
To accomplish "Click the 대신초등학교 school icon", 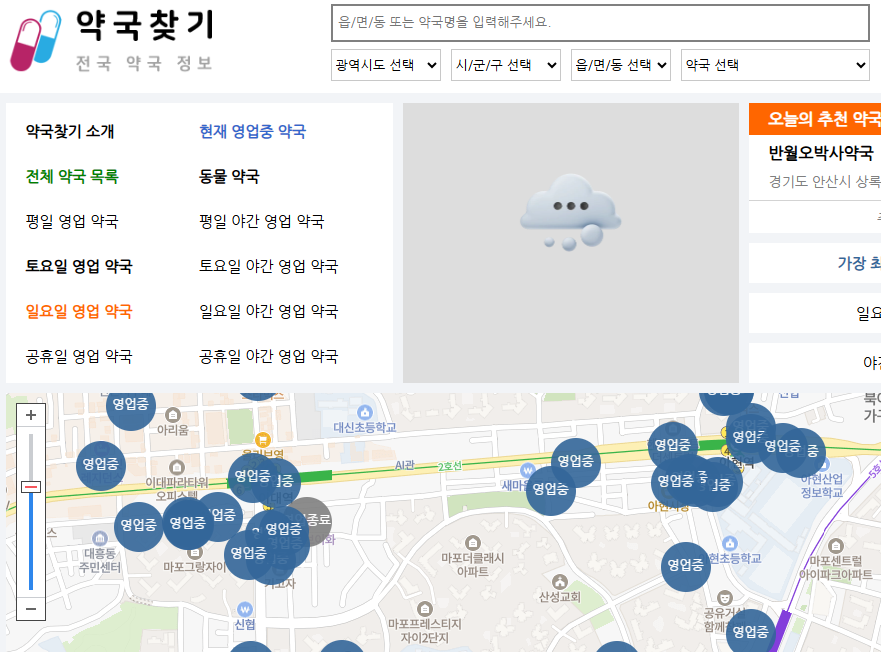I will pyautogui.click(x=364, y=413).
